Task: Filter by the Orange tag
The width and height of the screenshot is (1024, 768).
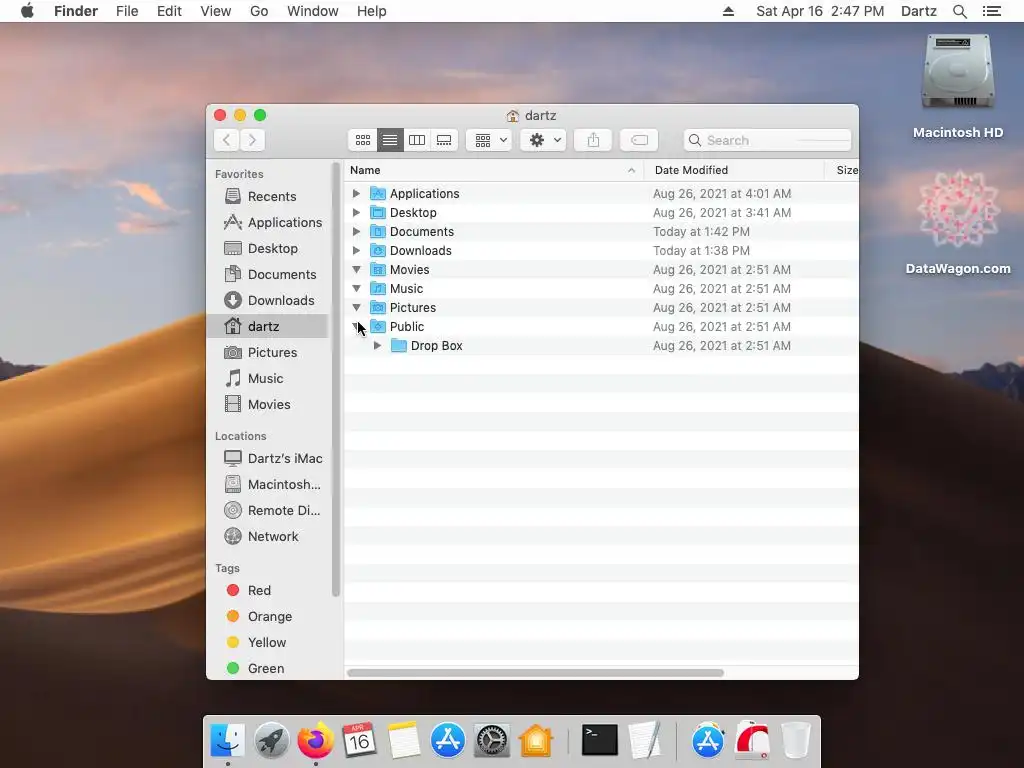Action: [x=268, y=616]
